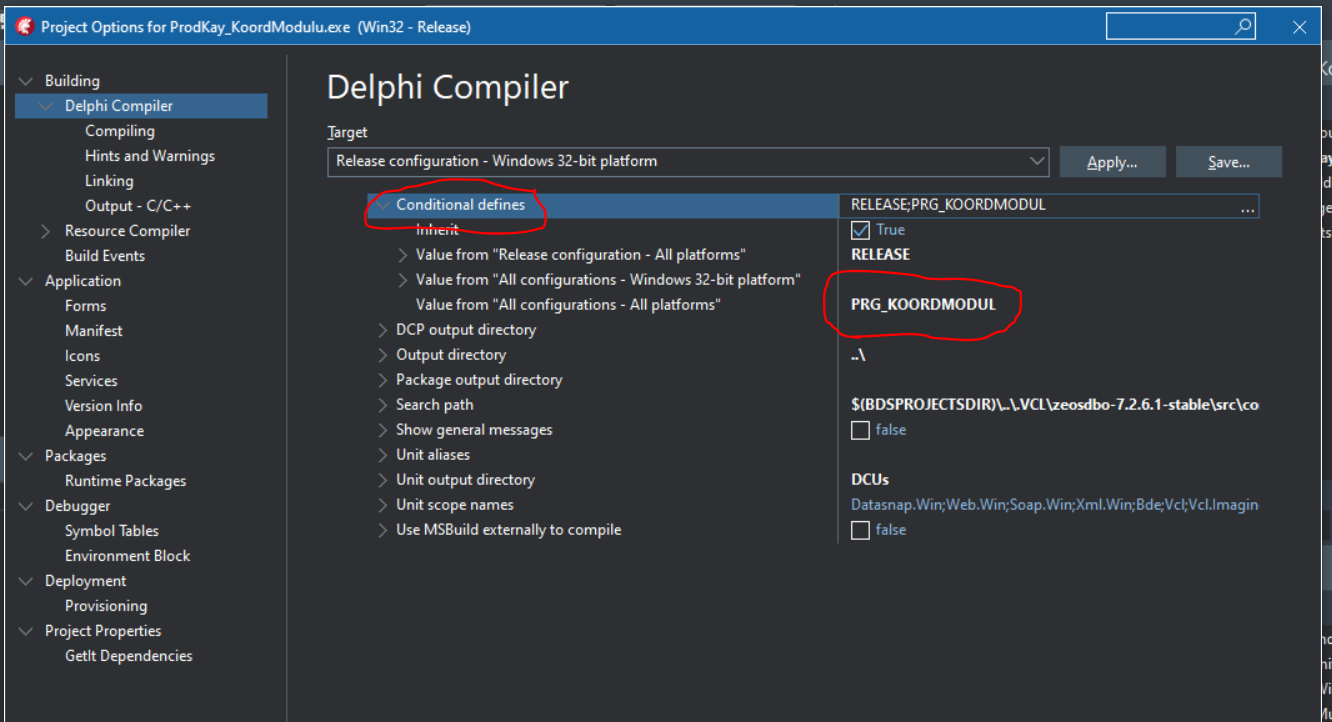Go to the Provisioning page
1332x722 pixels.
[106, 606]
